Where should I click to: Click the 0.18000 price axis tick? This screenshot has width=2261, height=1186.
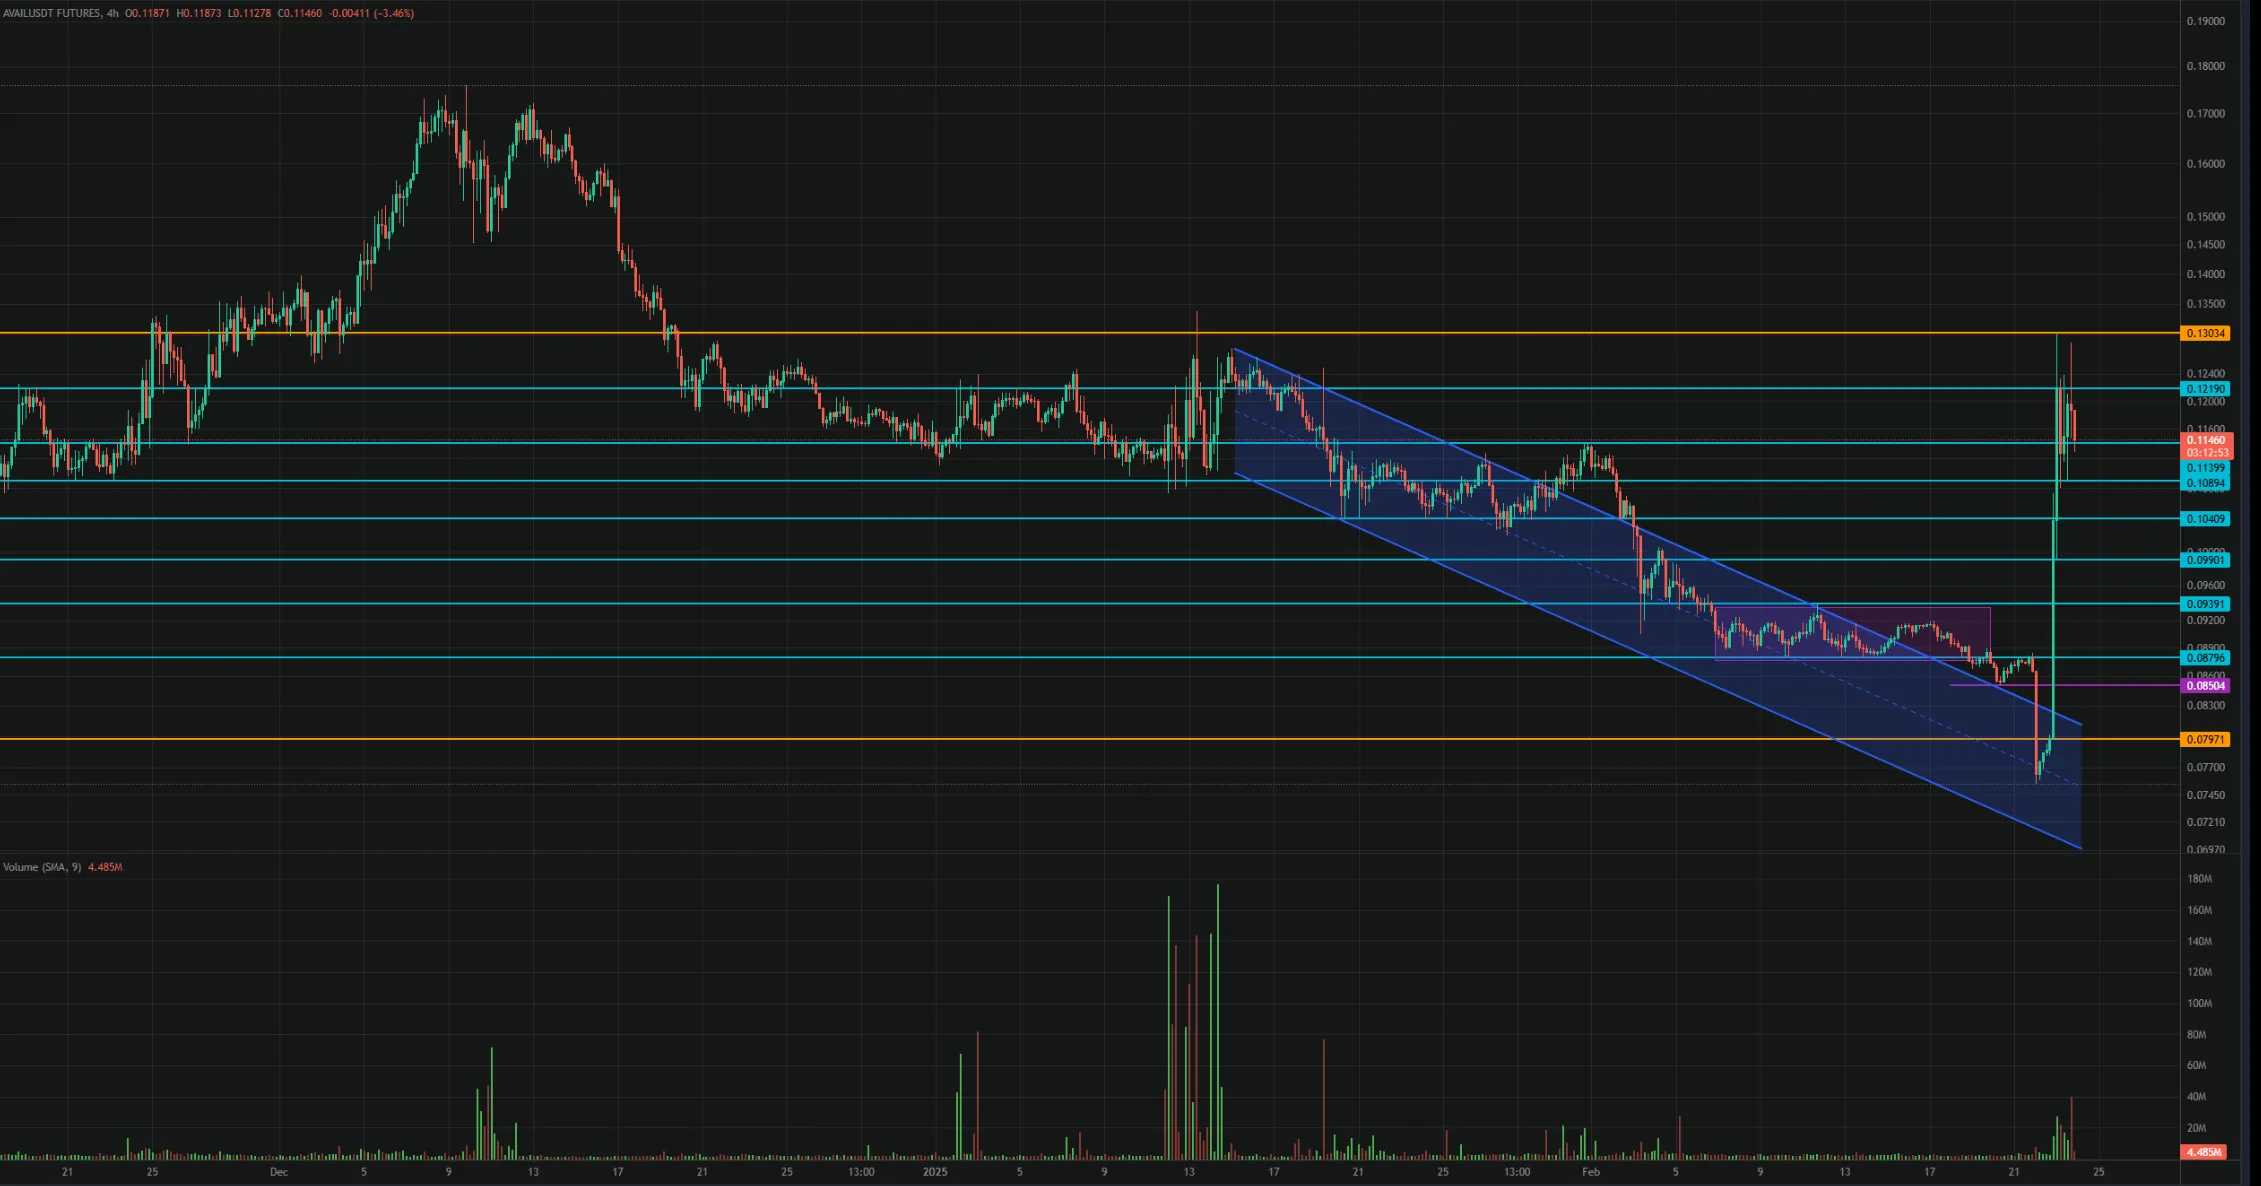point(2205,66)
